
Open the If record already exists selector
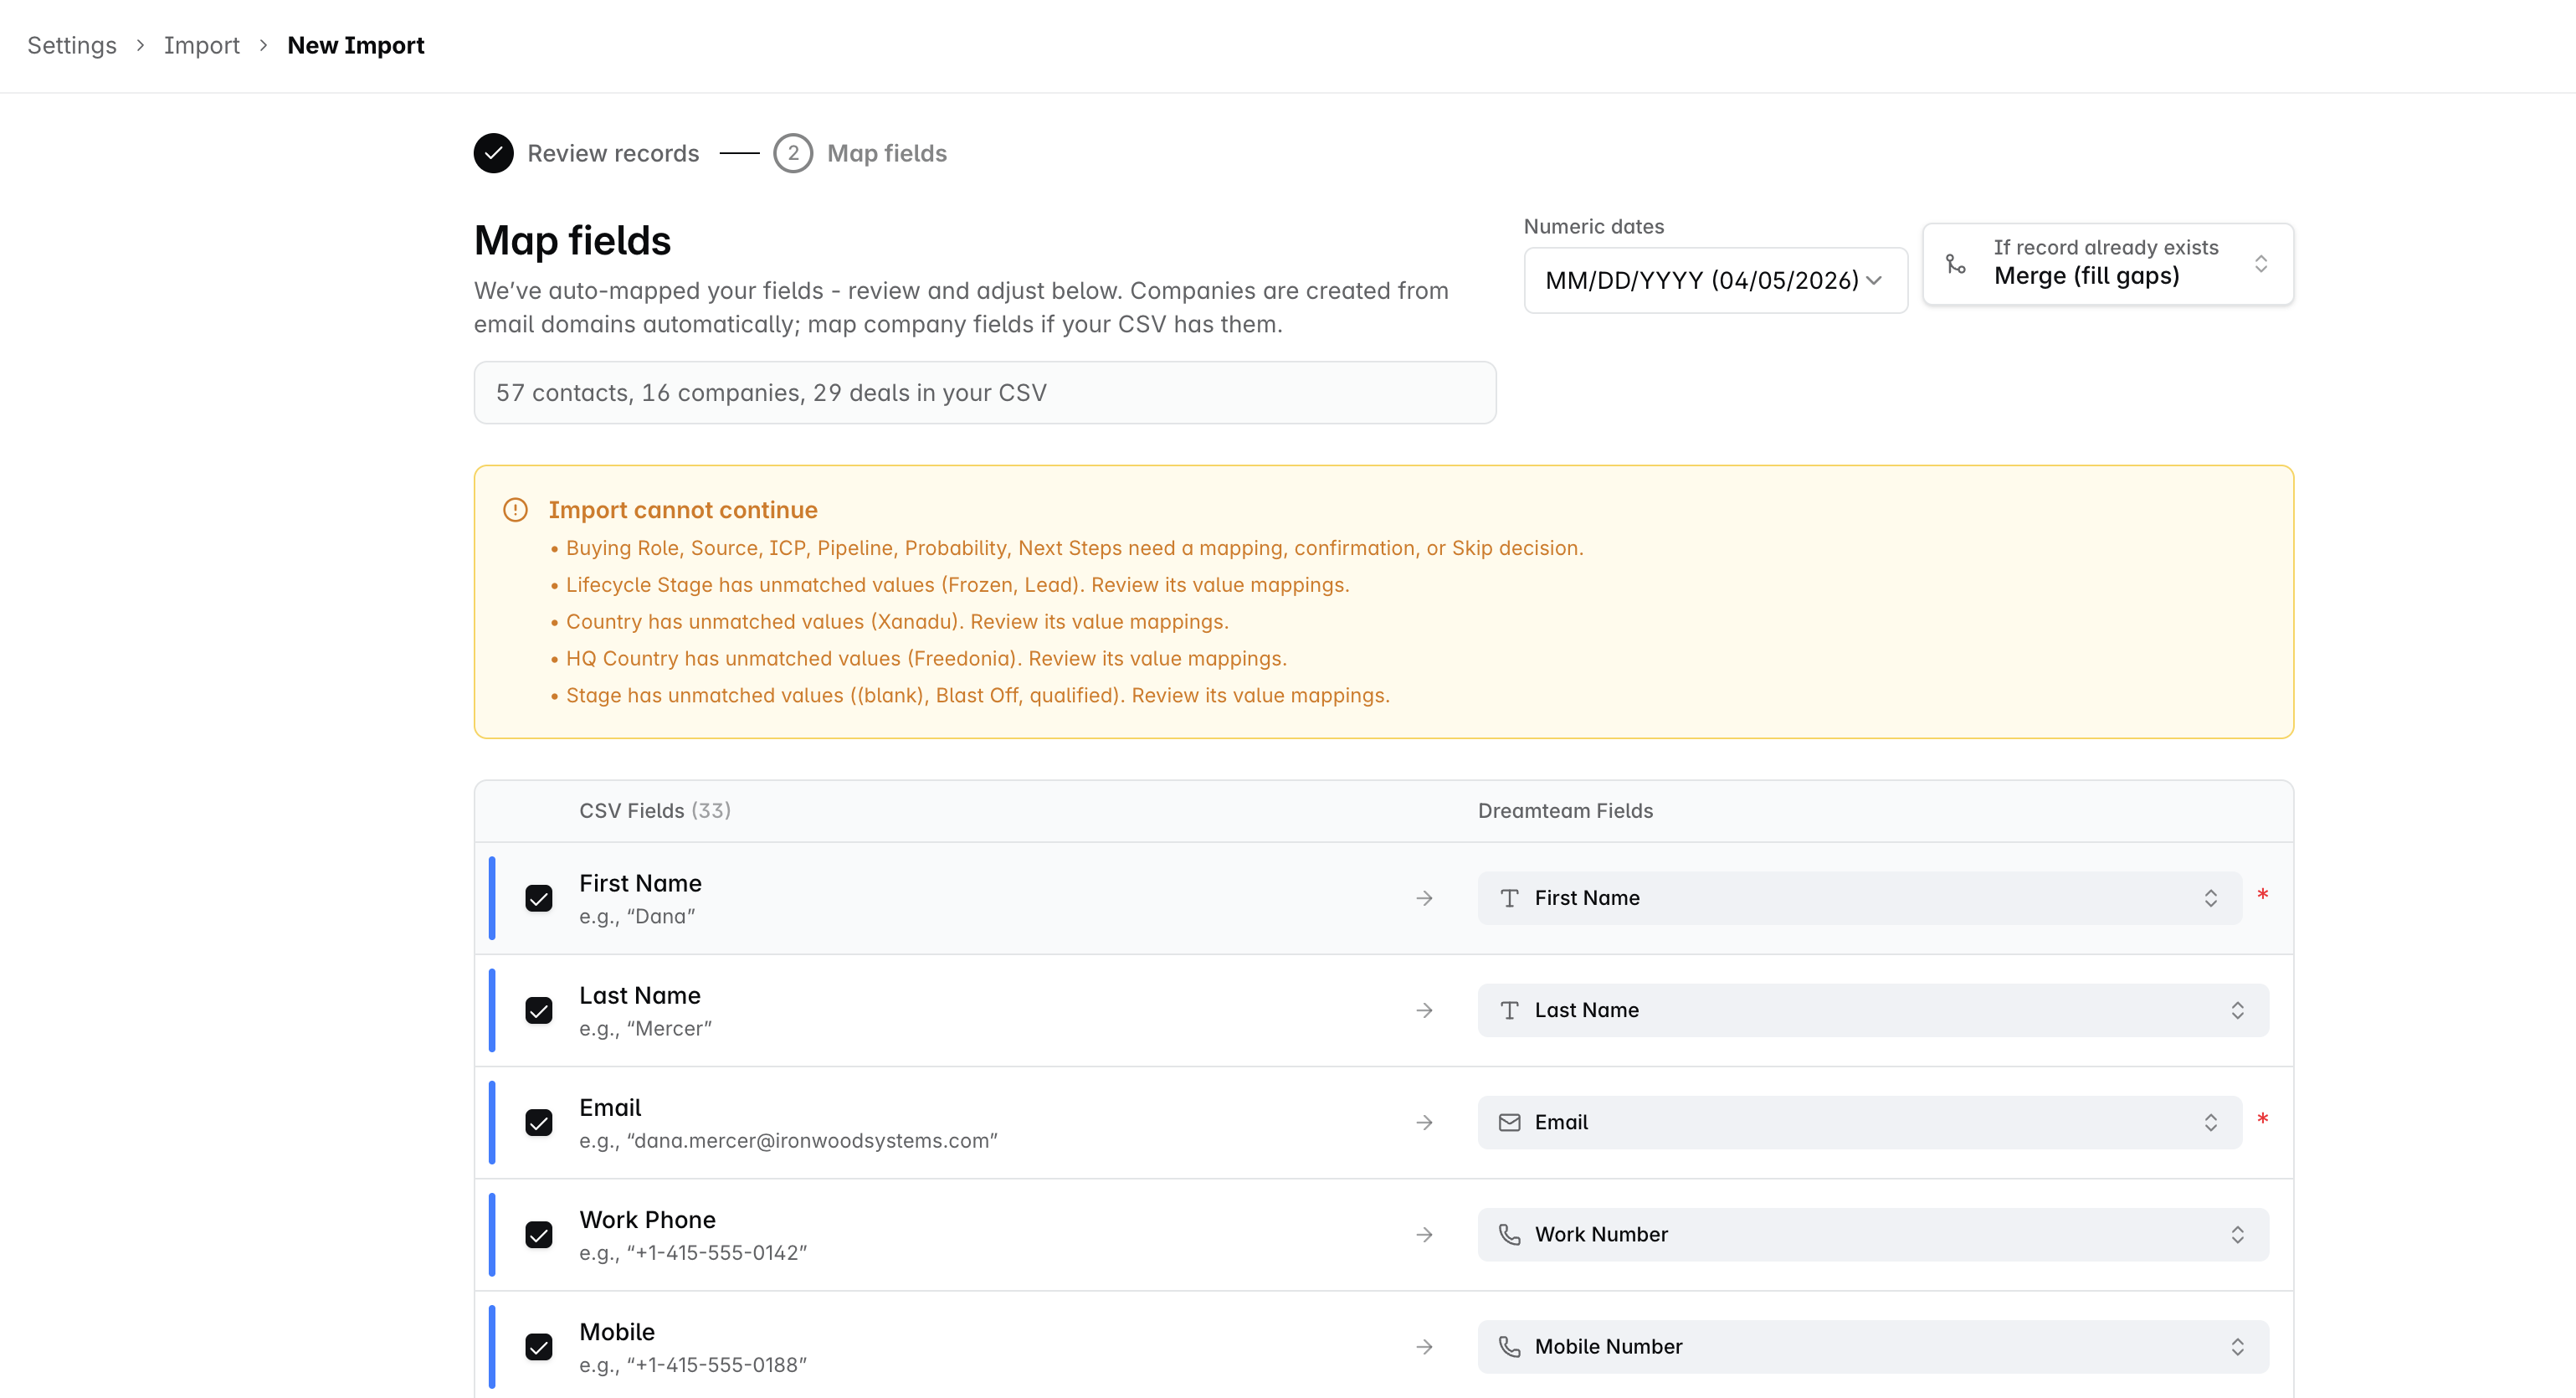tap(2108, 264)
